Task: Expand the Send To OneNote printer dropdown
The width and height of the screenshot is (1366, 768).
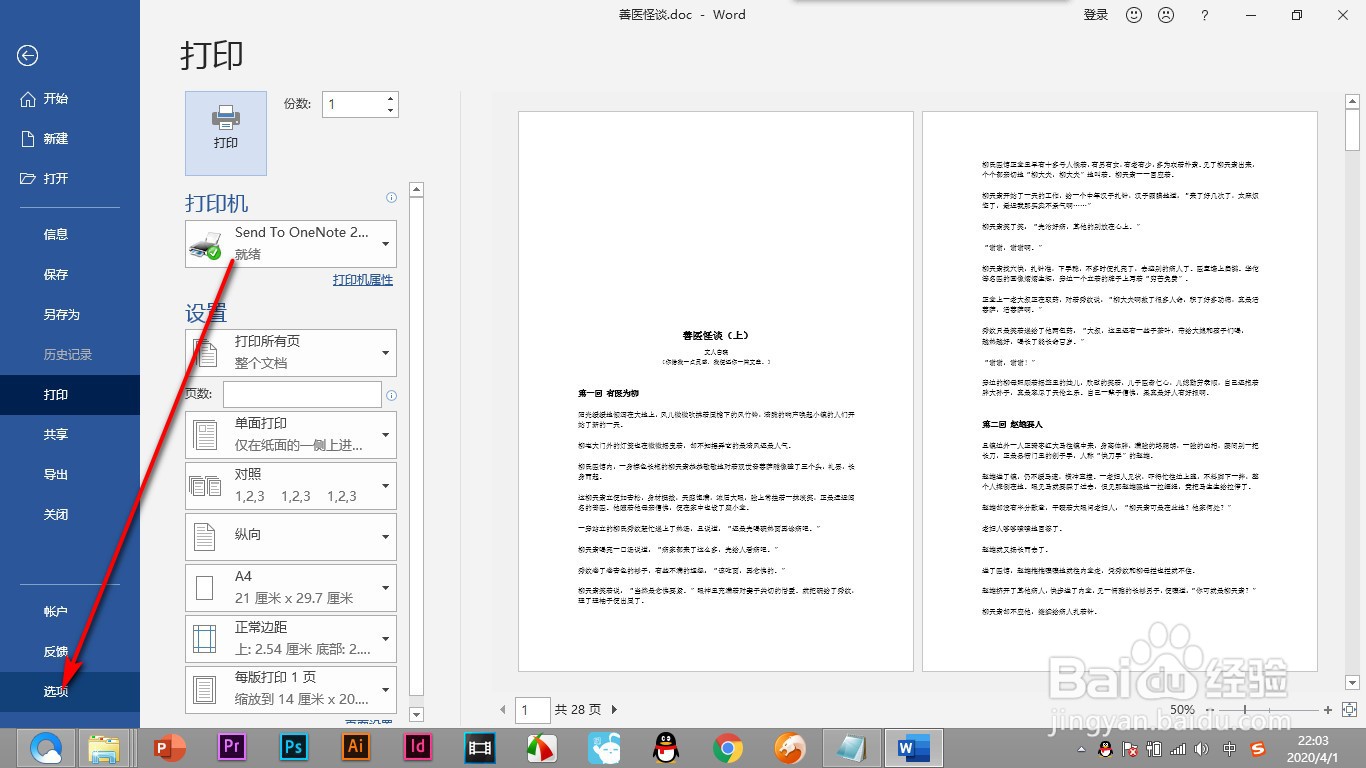Action: tap(291, 244)
